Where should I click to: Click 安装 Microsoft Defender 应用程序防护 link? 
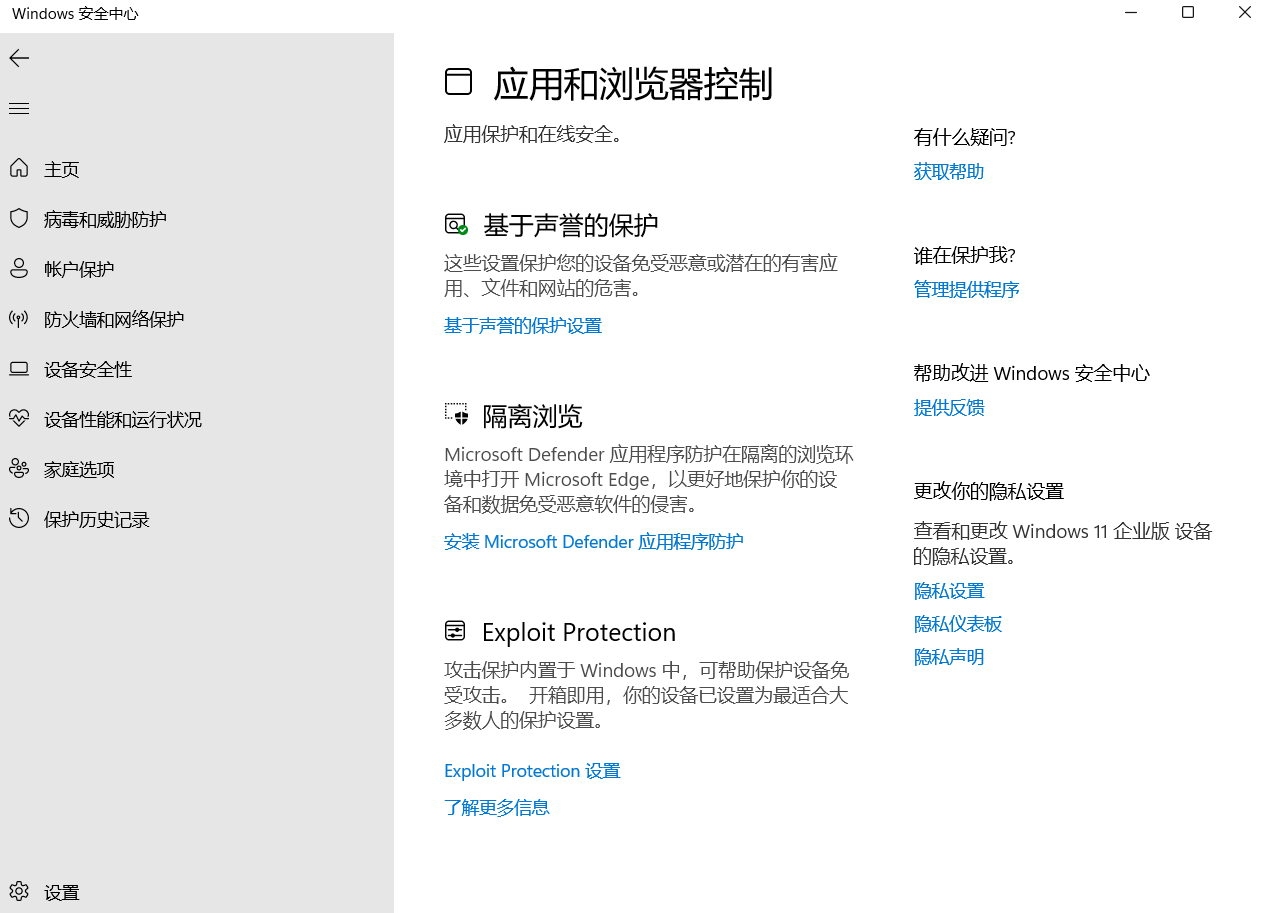(x=594, y=541)
